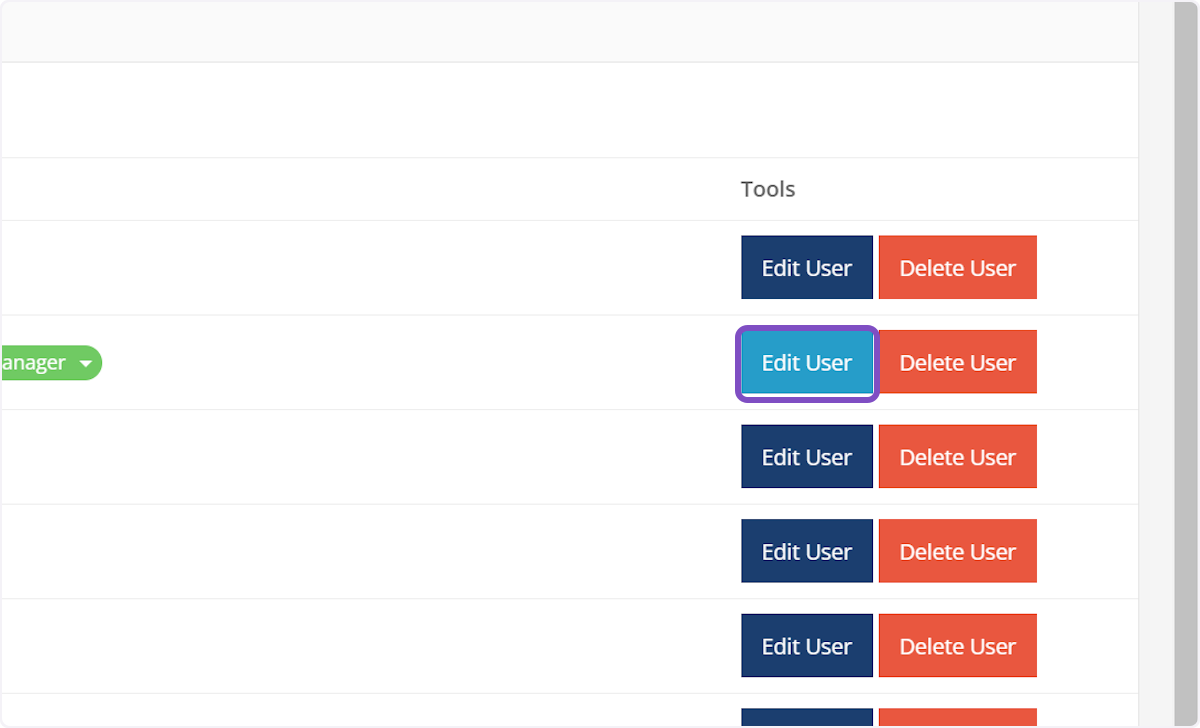Click the highlighted Edit User button

pos(806,362)
